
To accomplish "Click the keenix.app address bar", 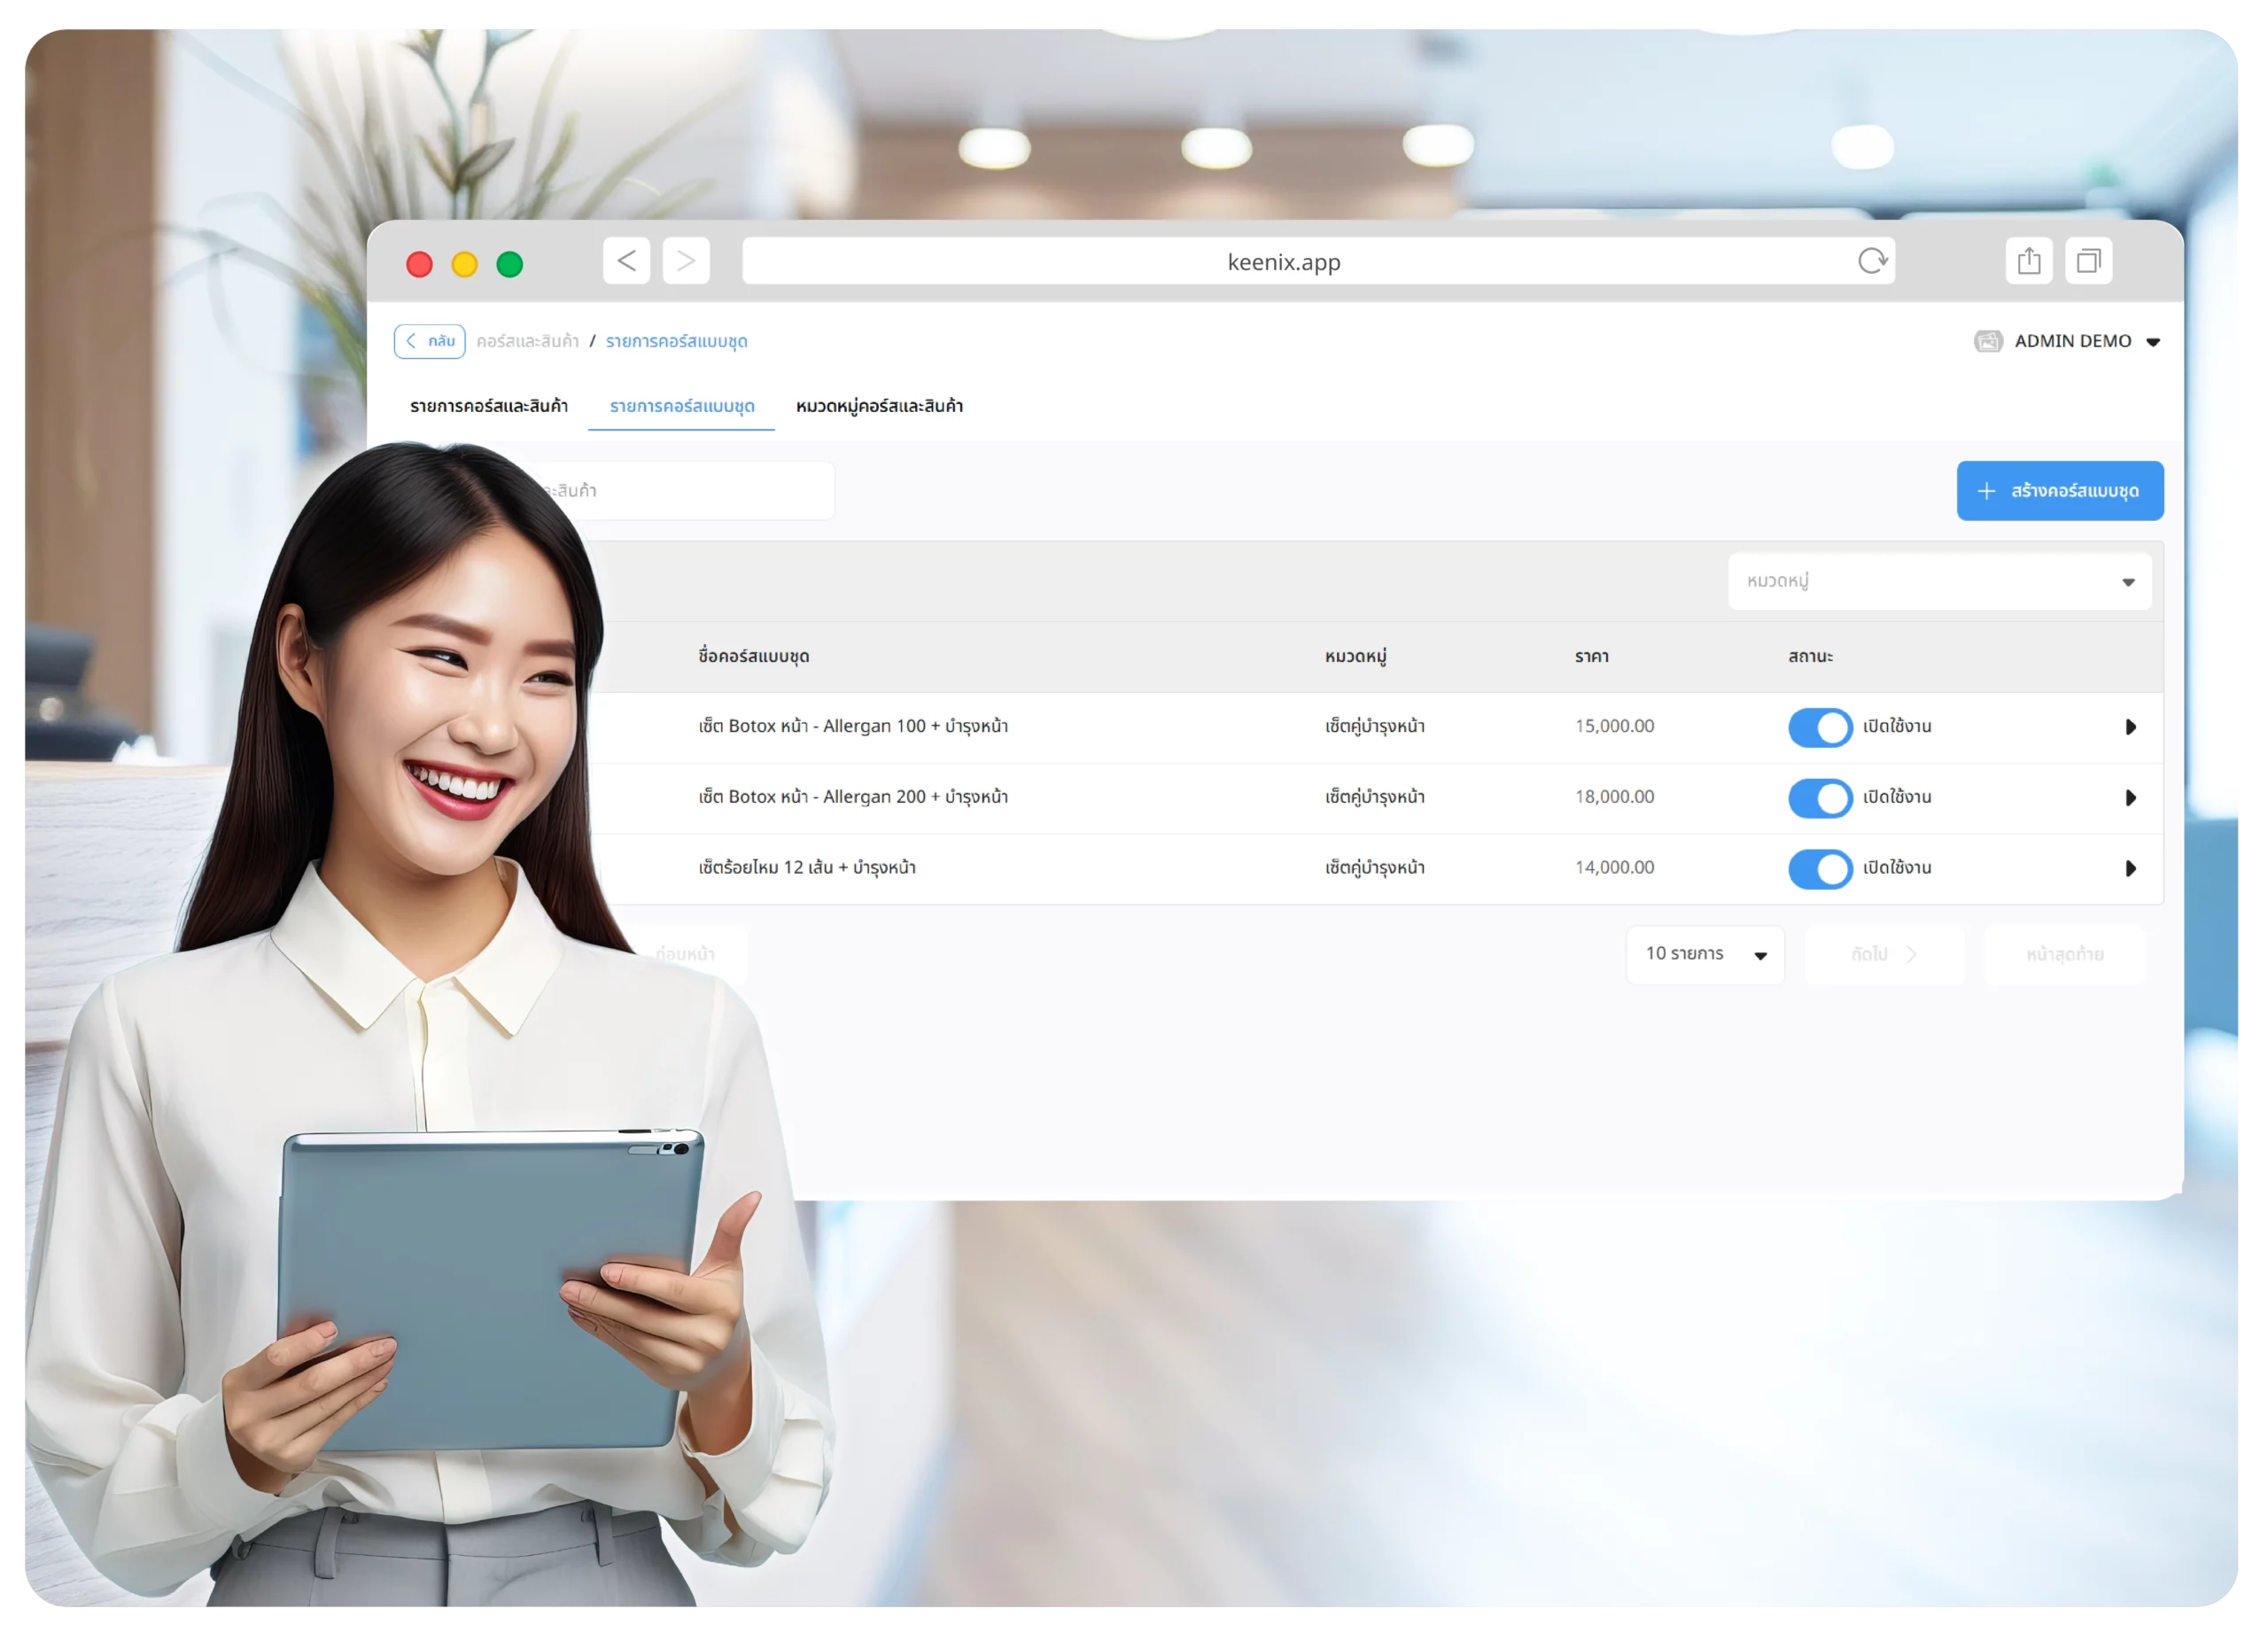I will [x=1283, y=262].
